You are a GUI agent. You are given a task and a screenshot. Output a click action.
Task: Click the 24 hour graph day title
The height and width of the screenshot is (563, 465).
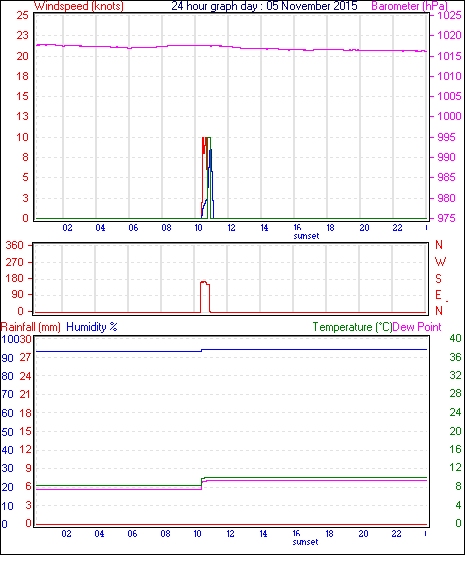(x=264, y=6)
